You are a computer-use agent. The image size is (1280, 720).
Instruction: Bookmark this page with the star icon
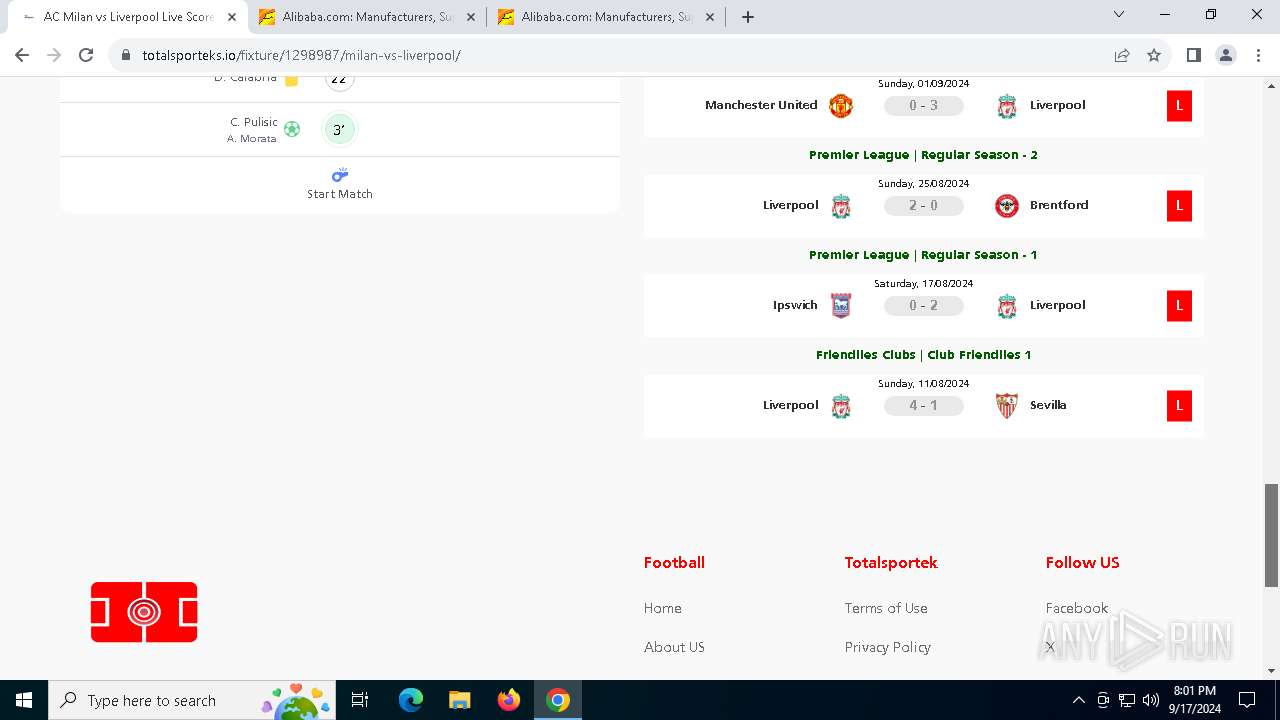click(1154, 55)
